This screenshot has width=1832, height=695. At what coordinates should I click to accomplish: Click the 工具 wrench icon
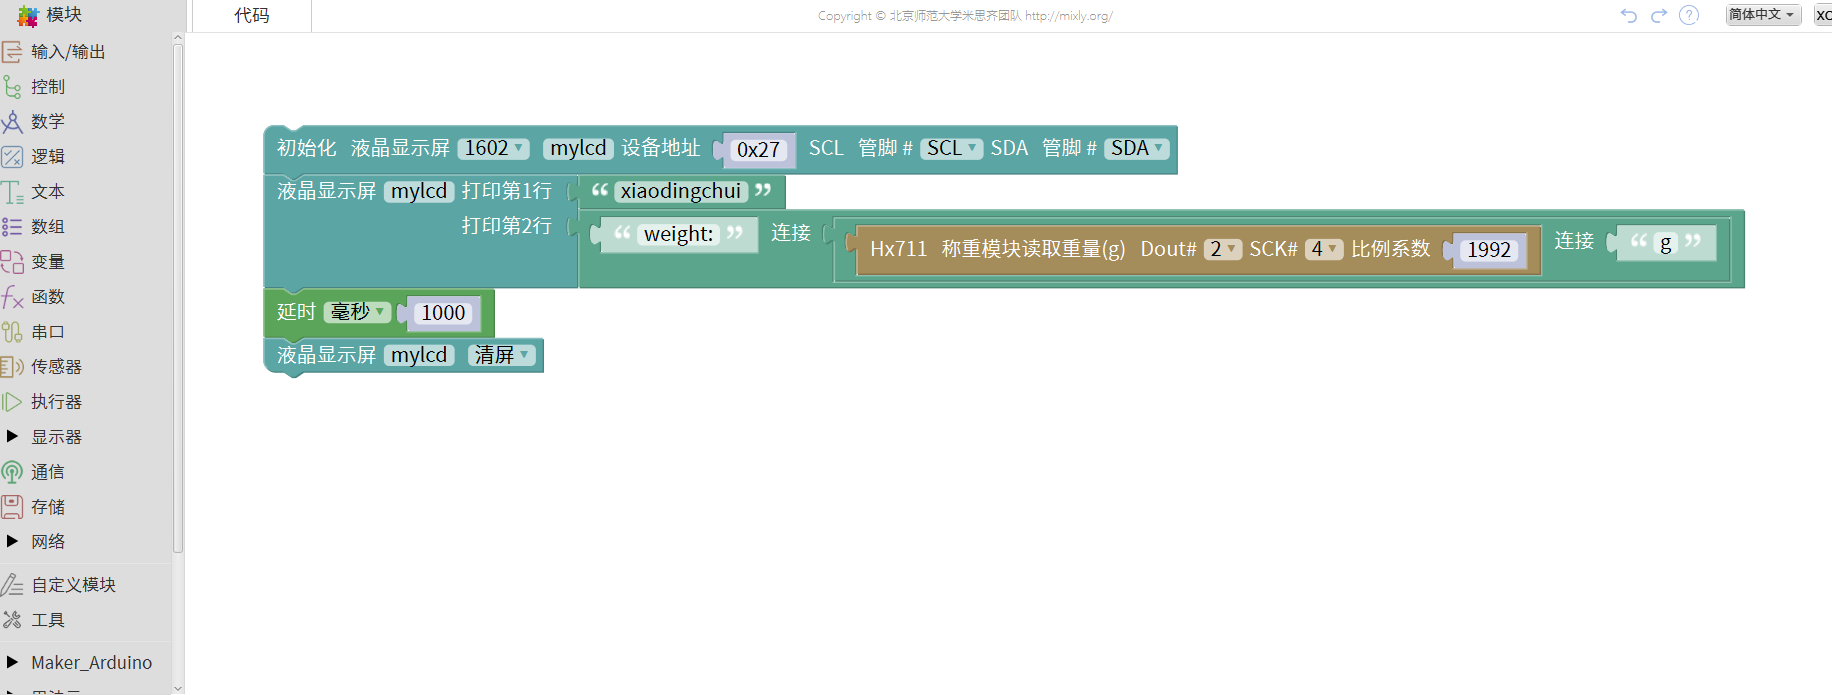pos(12,620)
